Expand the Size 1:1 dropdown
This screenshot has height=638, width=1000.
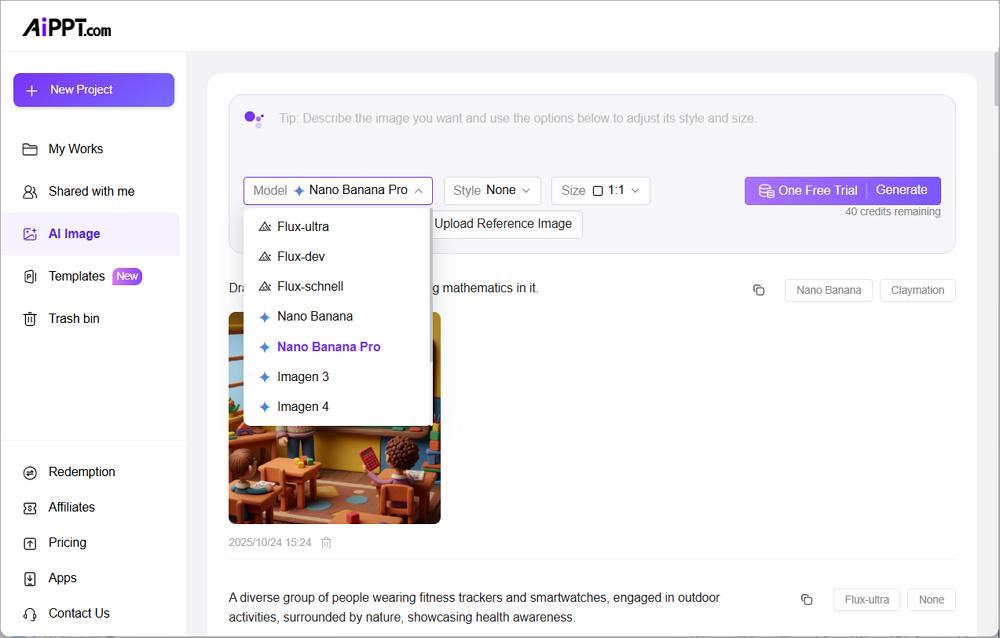600,191
